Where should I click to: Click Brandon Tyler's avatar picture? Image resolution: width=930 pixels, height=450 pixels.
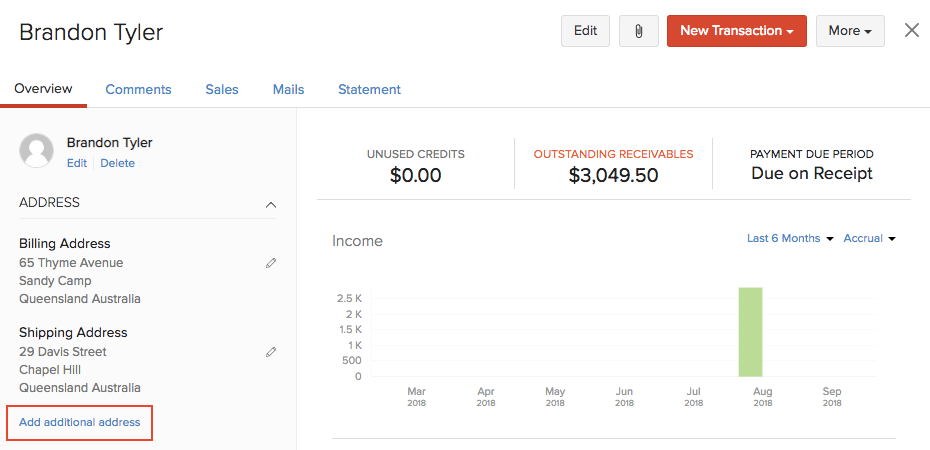[x=36, y=151]
